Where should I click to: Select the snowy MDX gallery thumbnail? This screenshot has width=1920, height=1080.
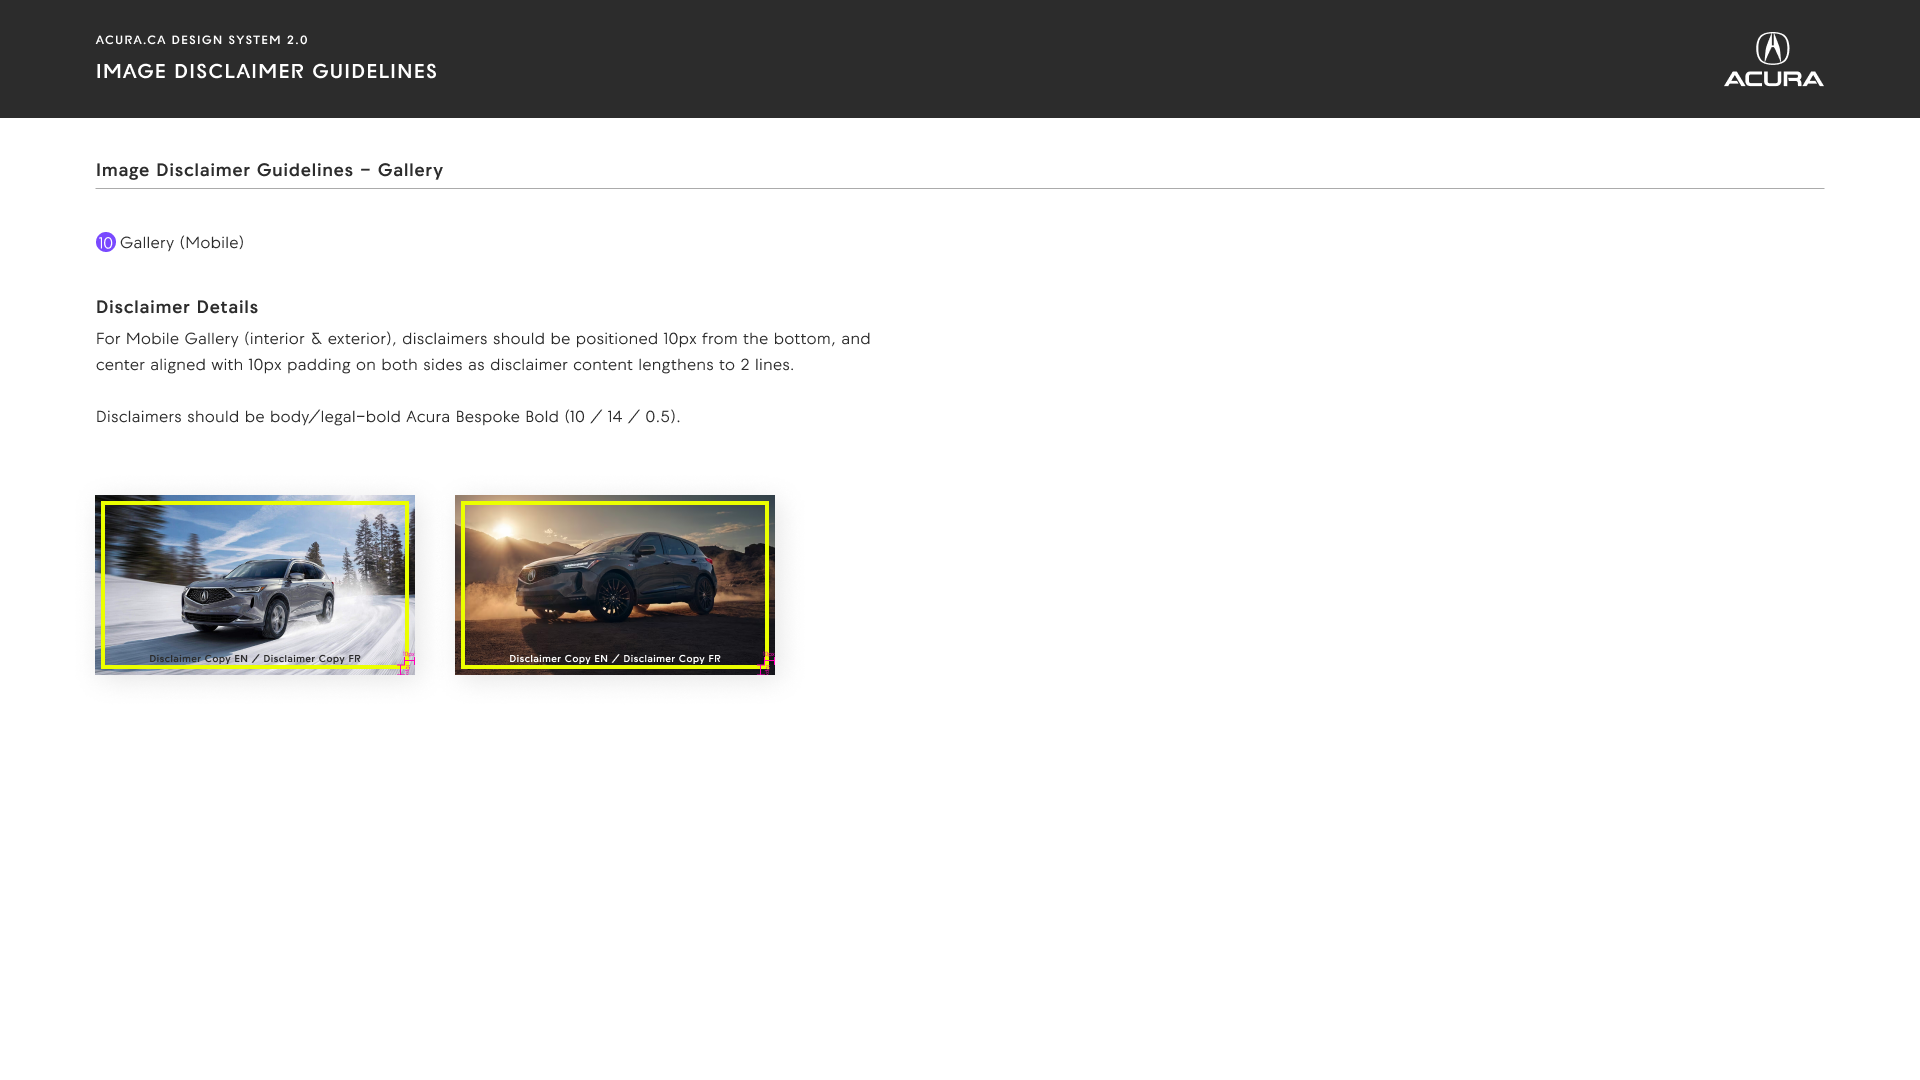click(255, 585)
